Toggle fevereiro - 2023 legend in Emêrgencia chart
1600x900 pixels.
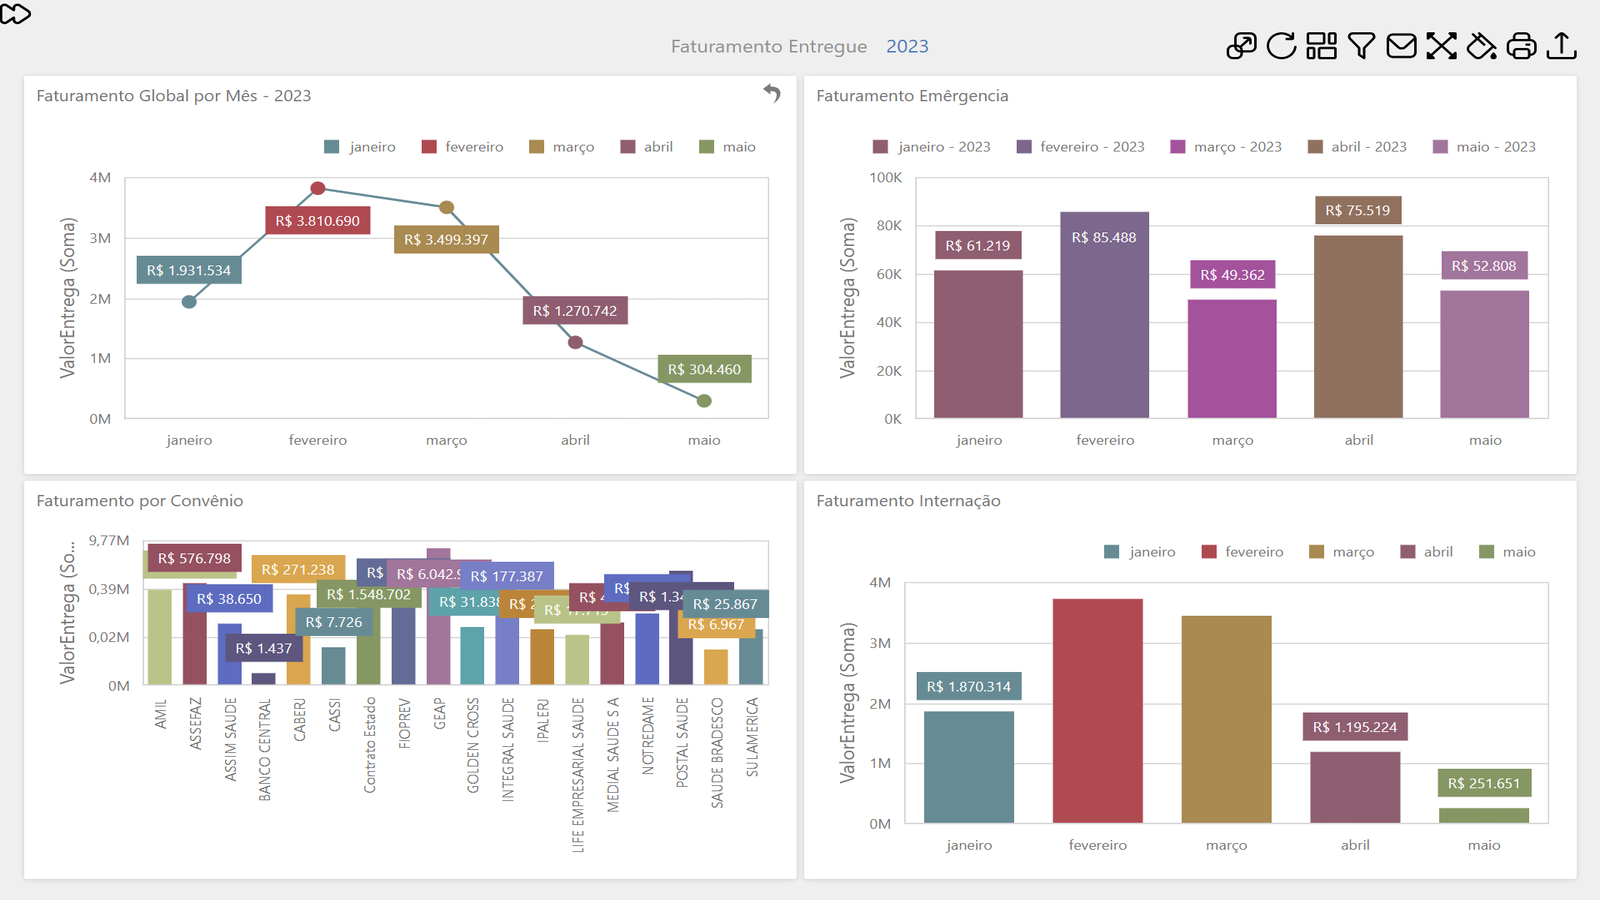coord(1080,147)
